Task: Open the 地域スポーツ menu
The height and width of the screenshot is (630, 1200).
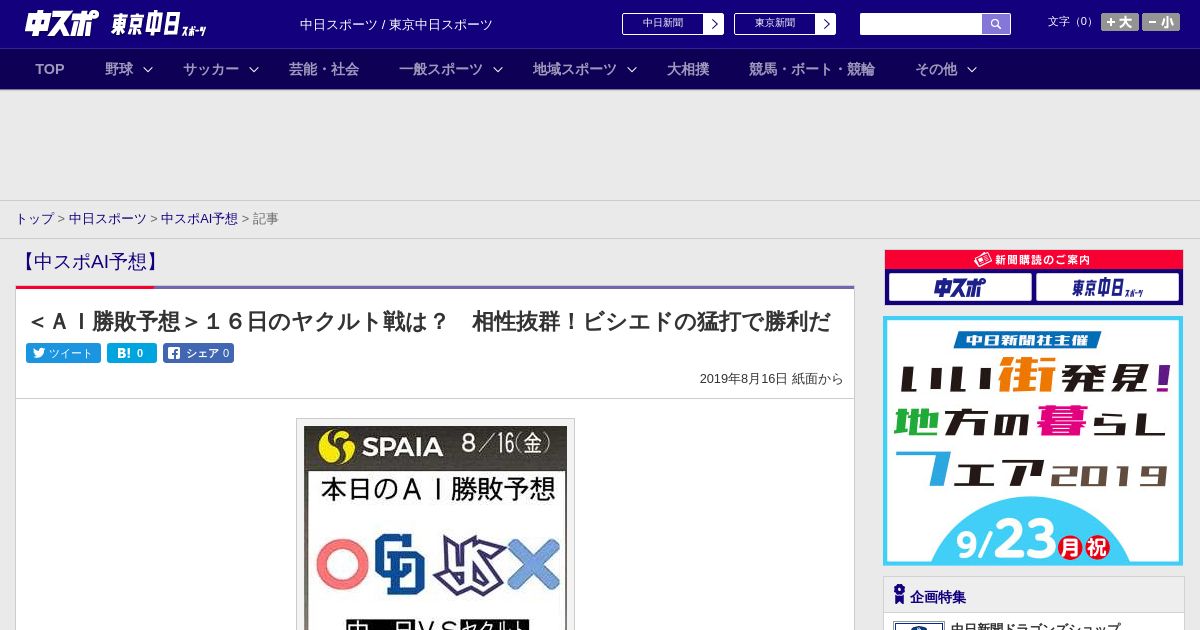Action: (x=575, y=69)
